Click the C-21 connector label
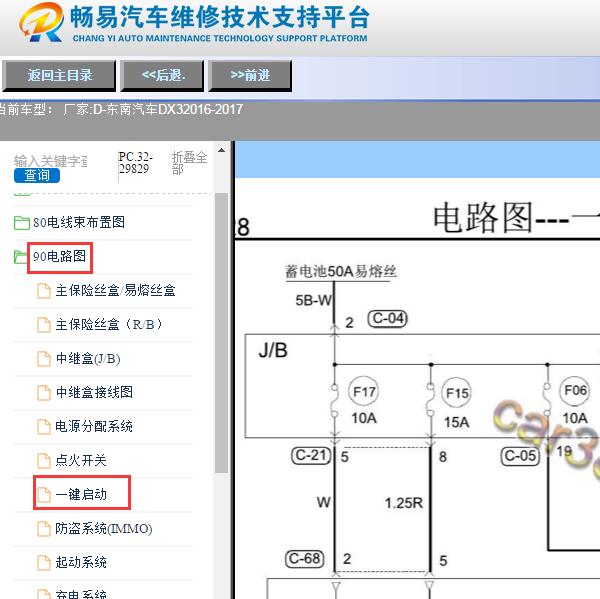The image size is (600, 599). (x=311, y=455)
